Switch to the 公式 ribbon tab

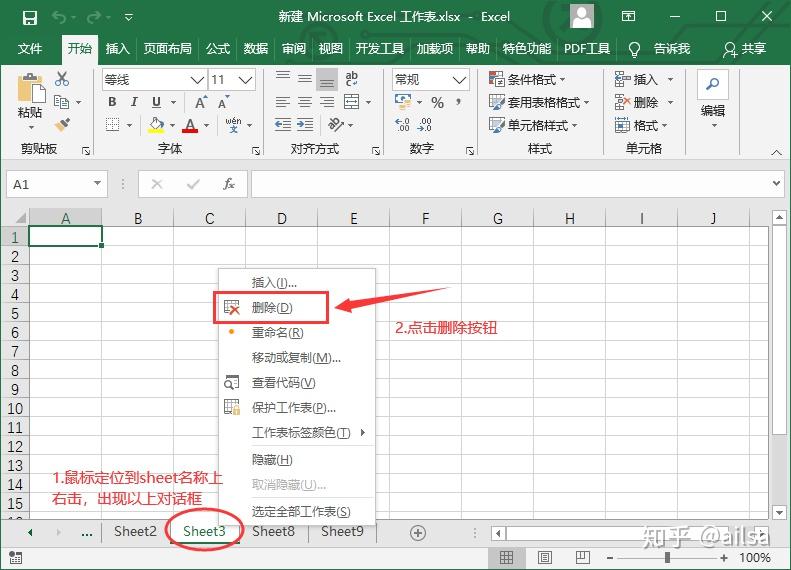click(218, 49)
